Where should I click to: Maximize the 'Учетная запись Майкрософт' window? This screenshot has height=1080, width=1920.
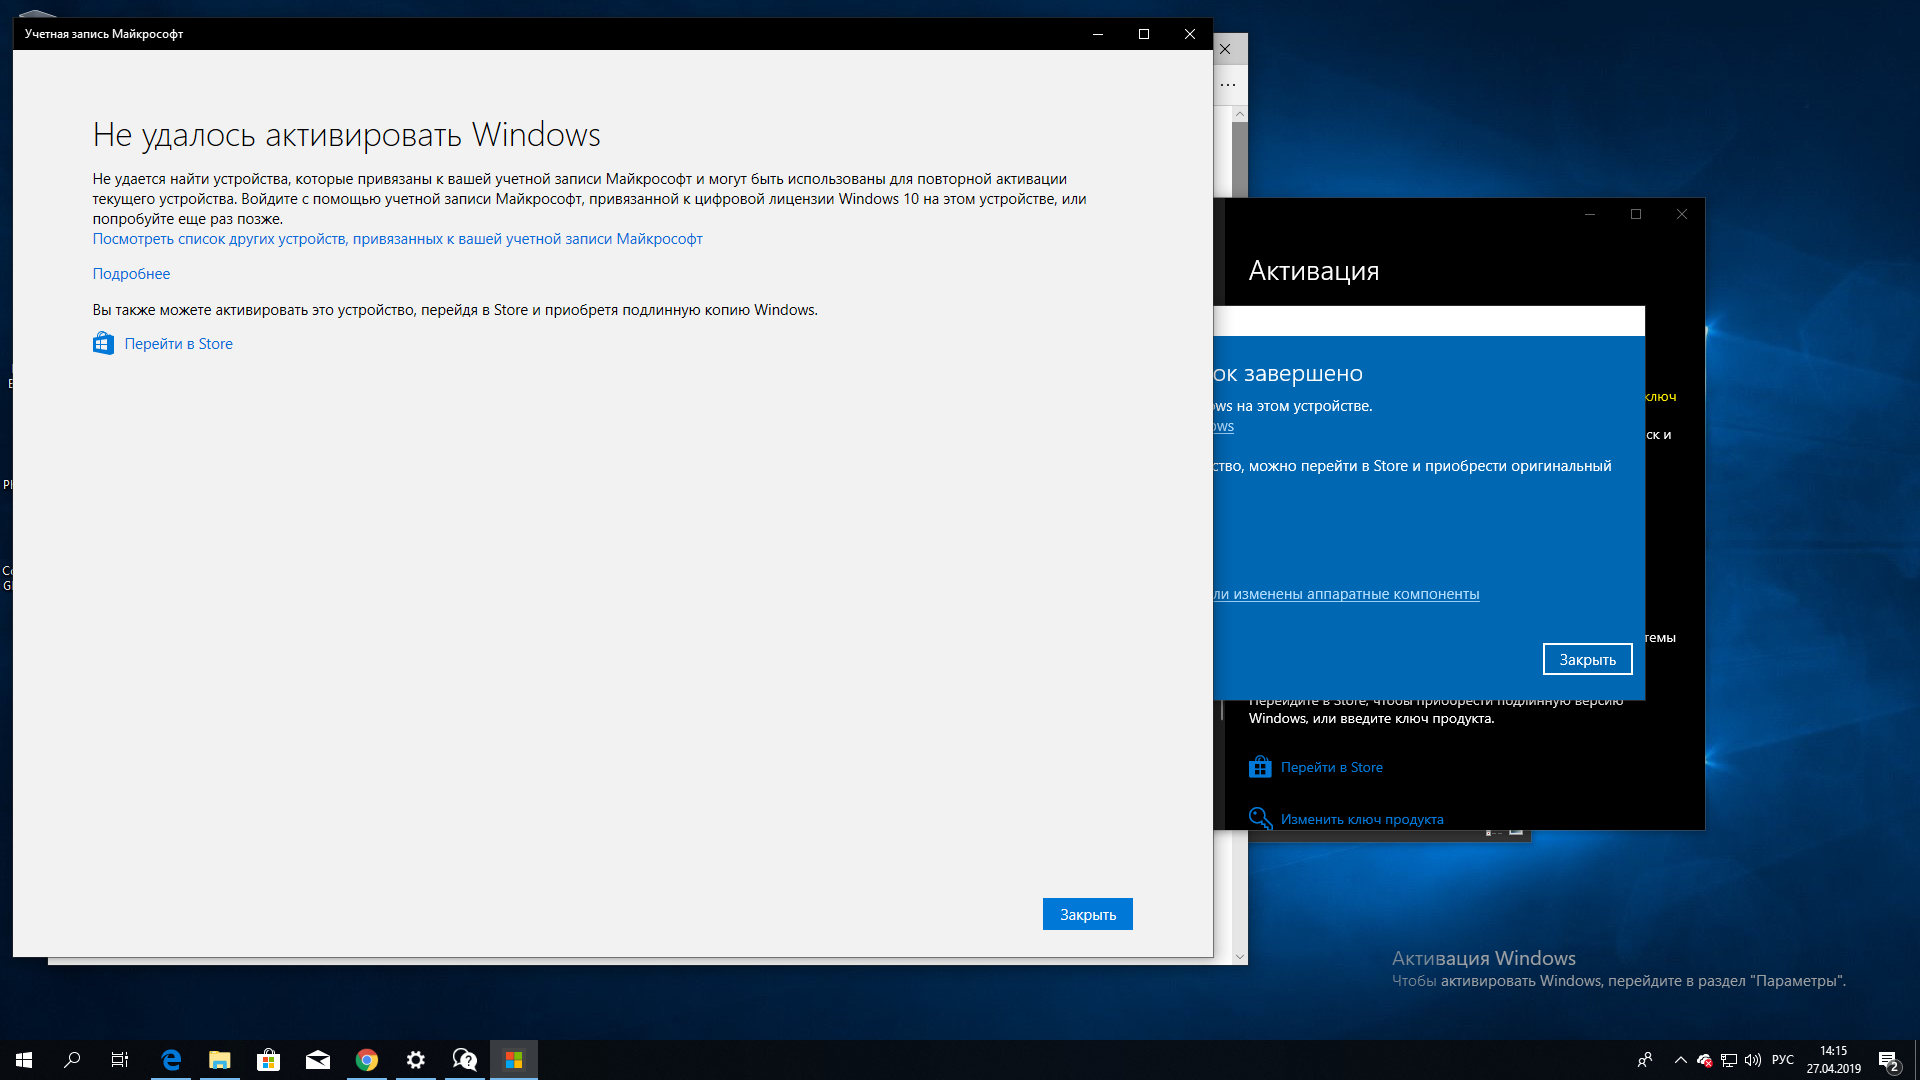pyautogui.click(x=1144, y=34)
